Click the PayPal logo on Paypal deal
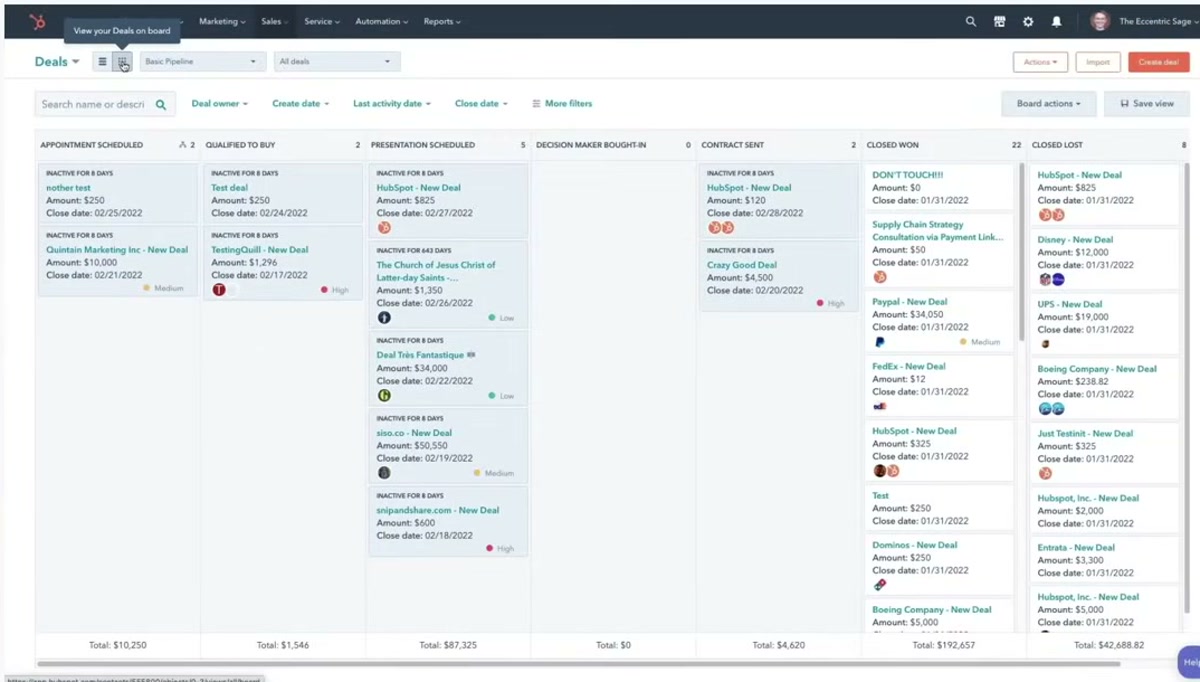This screenshot has width=1200, height=682. [879, 342]
